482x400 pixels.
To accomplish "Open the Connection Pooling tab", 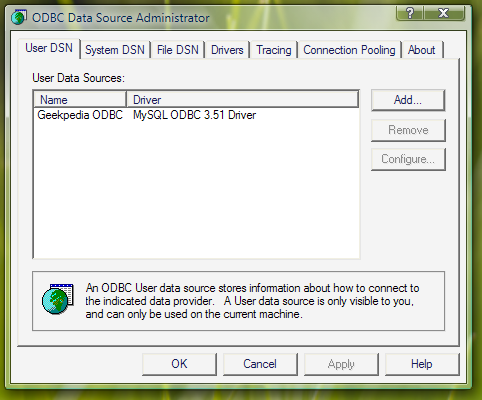I will pyautogui.click(x=349, y=50).
